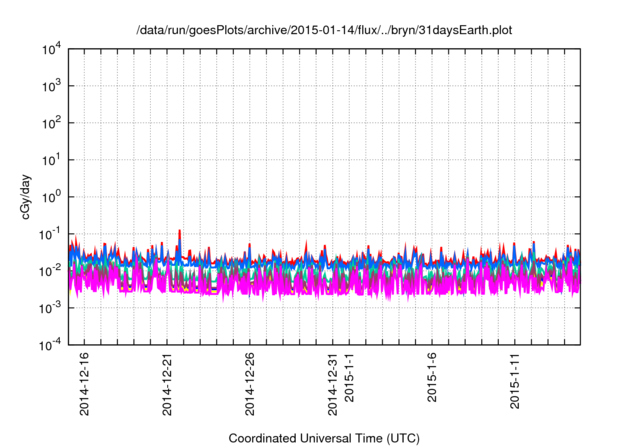Select the 2014-12-16 date tick label
Image resolution: width=640 pixels, height=448 pixels.
point(84,383)
